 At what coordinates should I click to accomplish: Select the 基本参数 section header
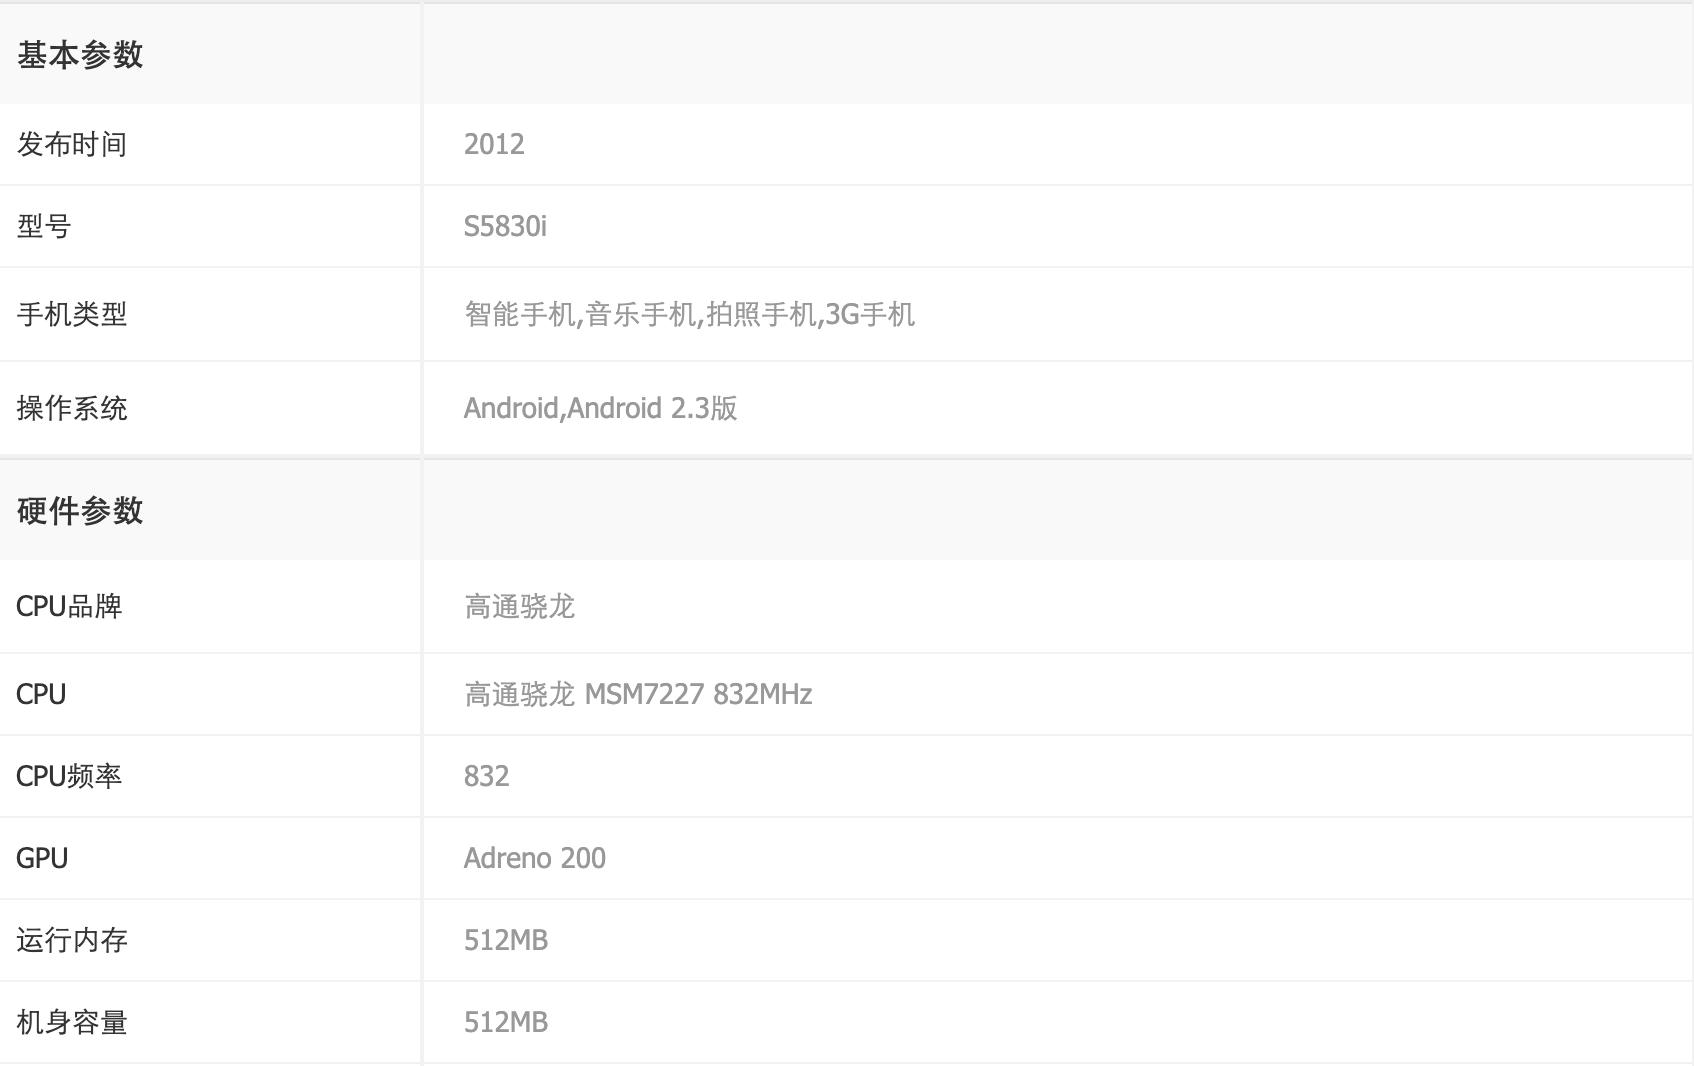[x=80, y=56]
